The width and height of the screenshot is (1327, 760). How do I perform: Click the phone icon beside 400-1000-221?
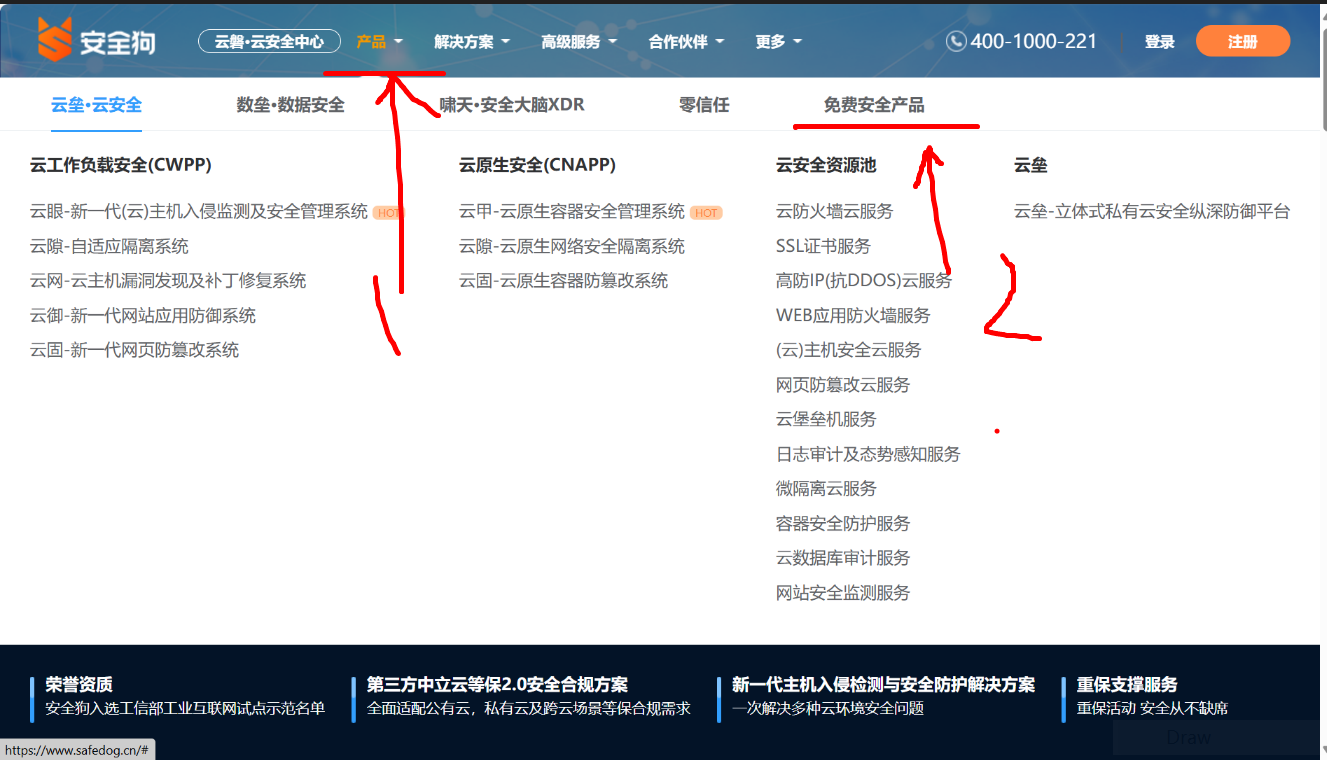(956, 41)
